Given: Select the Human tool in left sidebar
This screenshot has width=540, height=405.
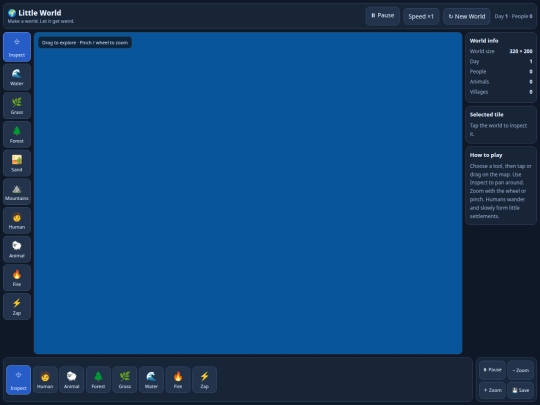Looking at the screenshot, I should [x=17, y=220].
